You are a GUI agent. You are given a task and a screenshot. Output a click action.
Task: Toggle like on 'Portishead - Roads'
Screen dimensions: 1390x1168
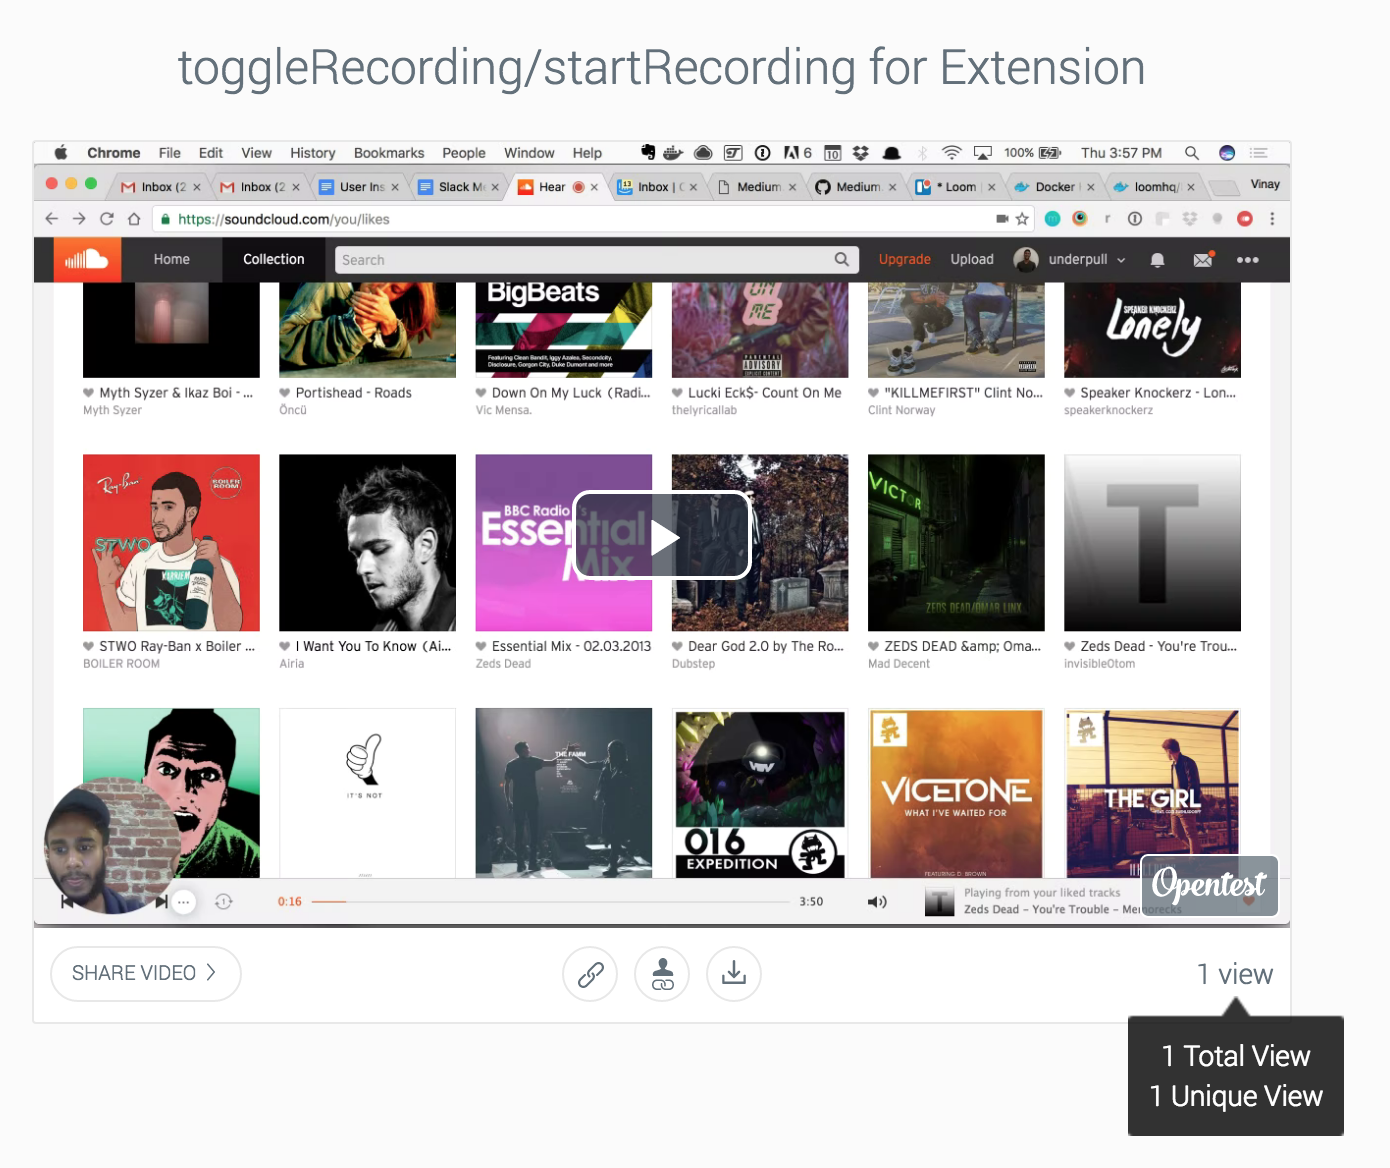coord(285,393)
